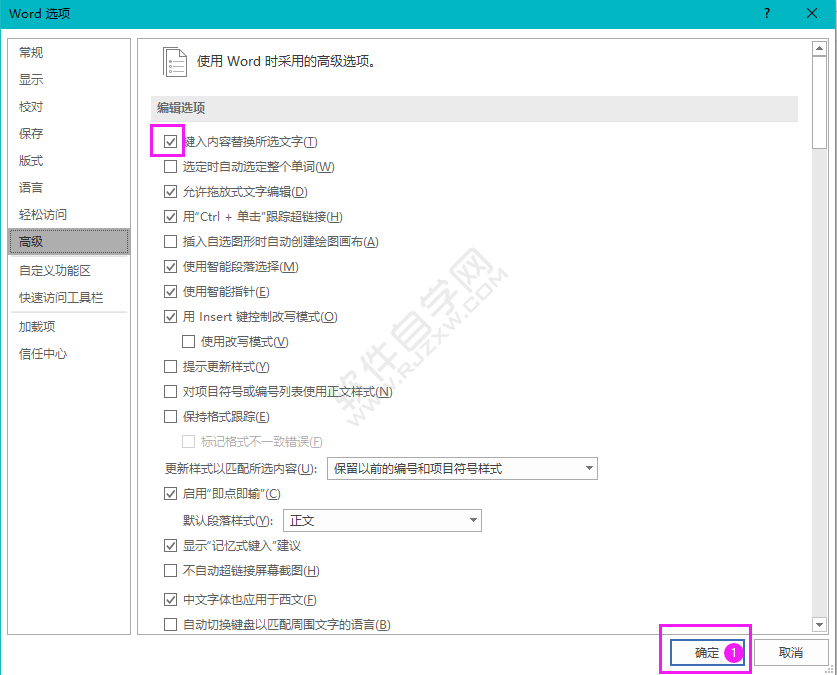Screen dimensions: 837x675
Task: Disable 允许拖放式文字编辑
Action: pyautogui.click(x=170, y=191)
